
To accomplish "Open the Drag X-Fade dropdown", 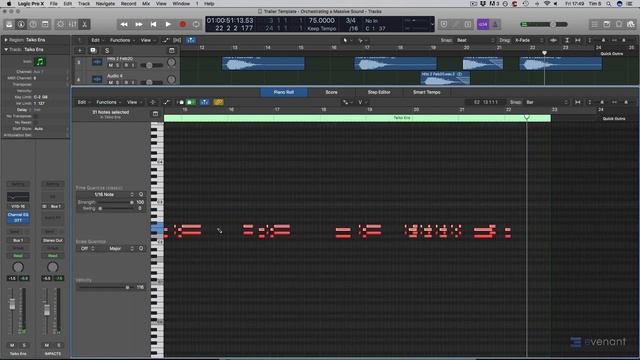I will 529,40.
